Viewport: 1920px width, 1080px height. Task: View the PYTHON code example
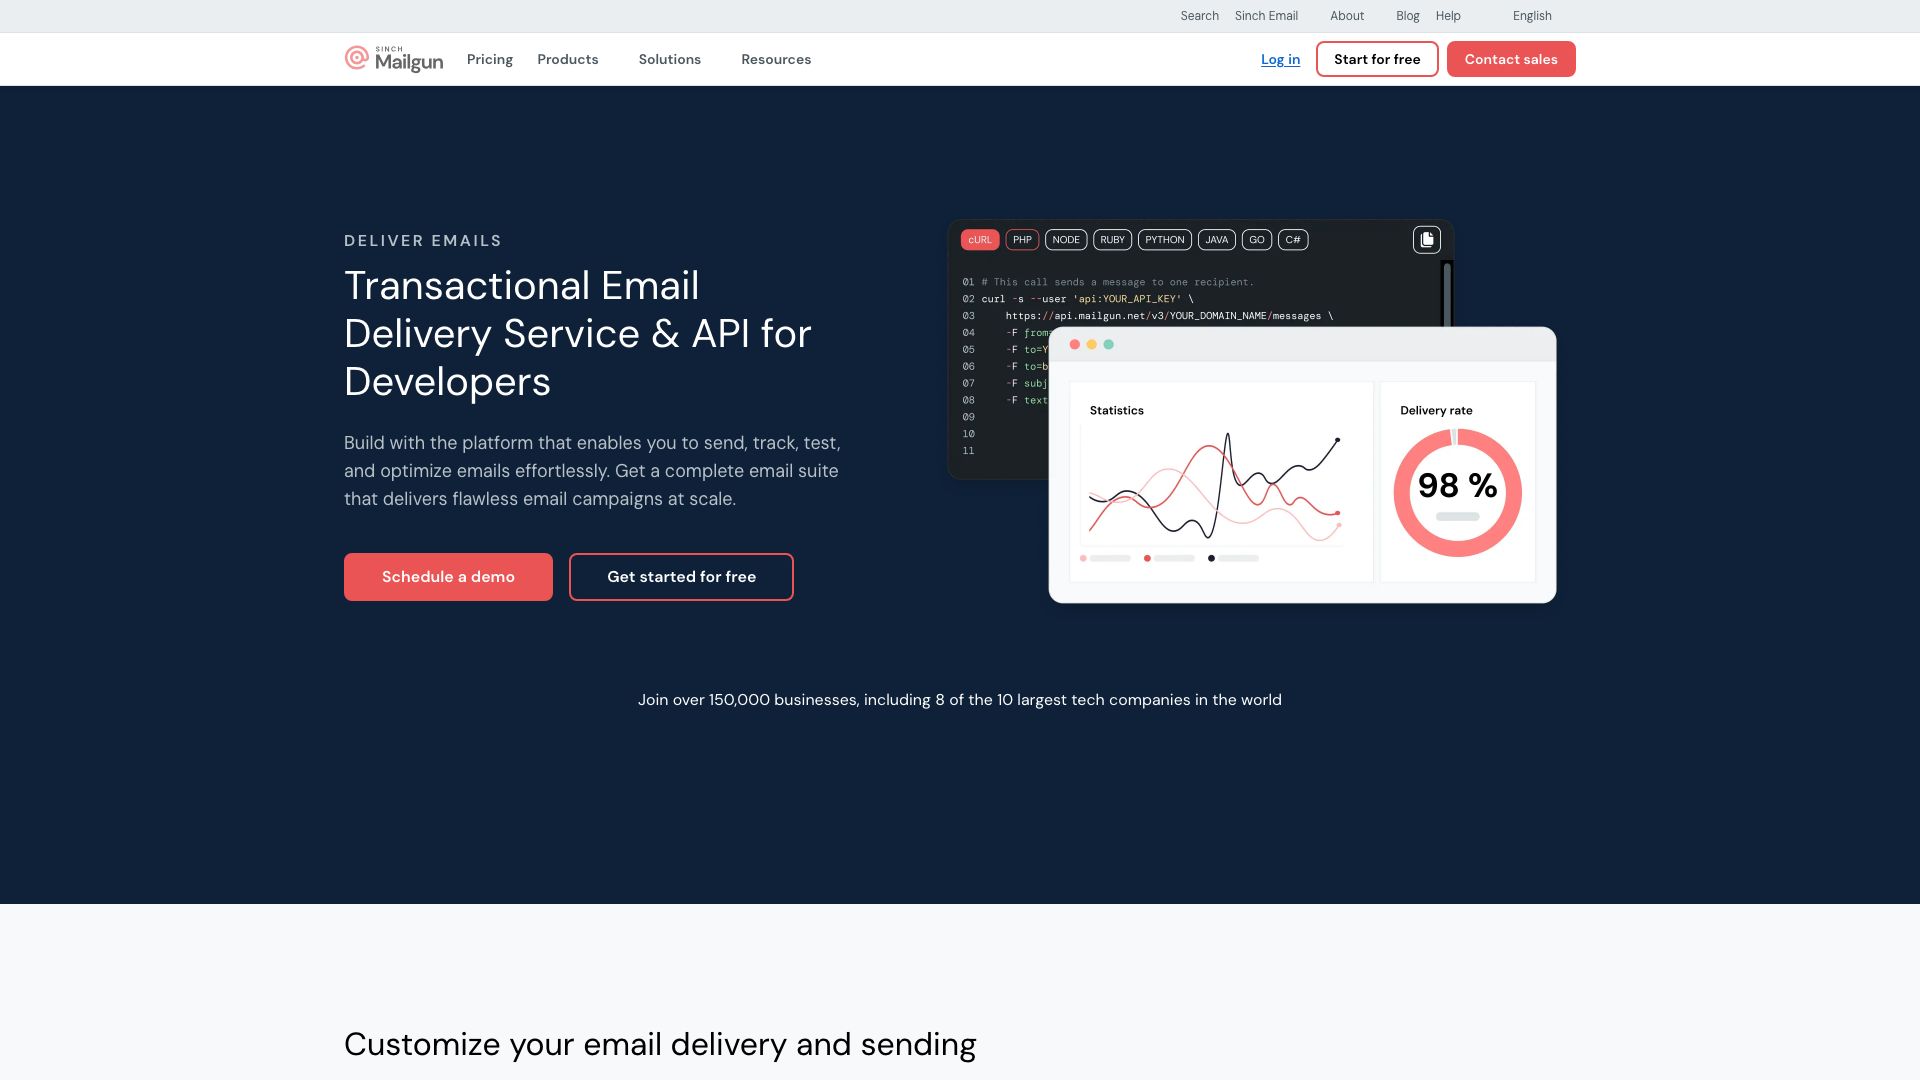(1164, 240)
